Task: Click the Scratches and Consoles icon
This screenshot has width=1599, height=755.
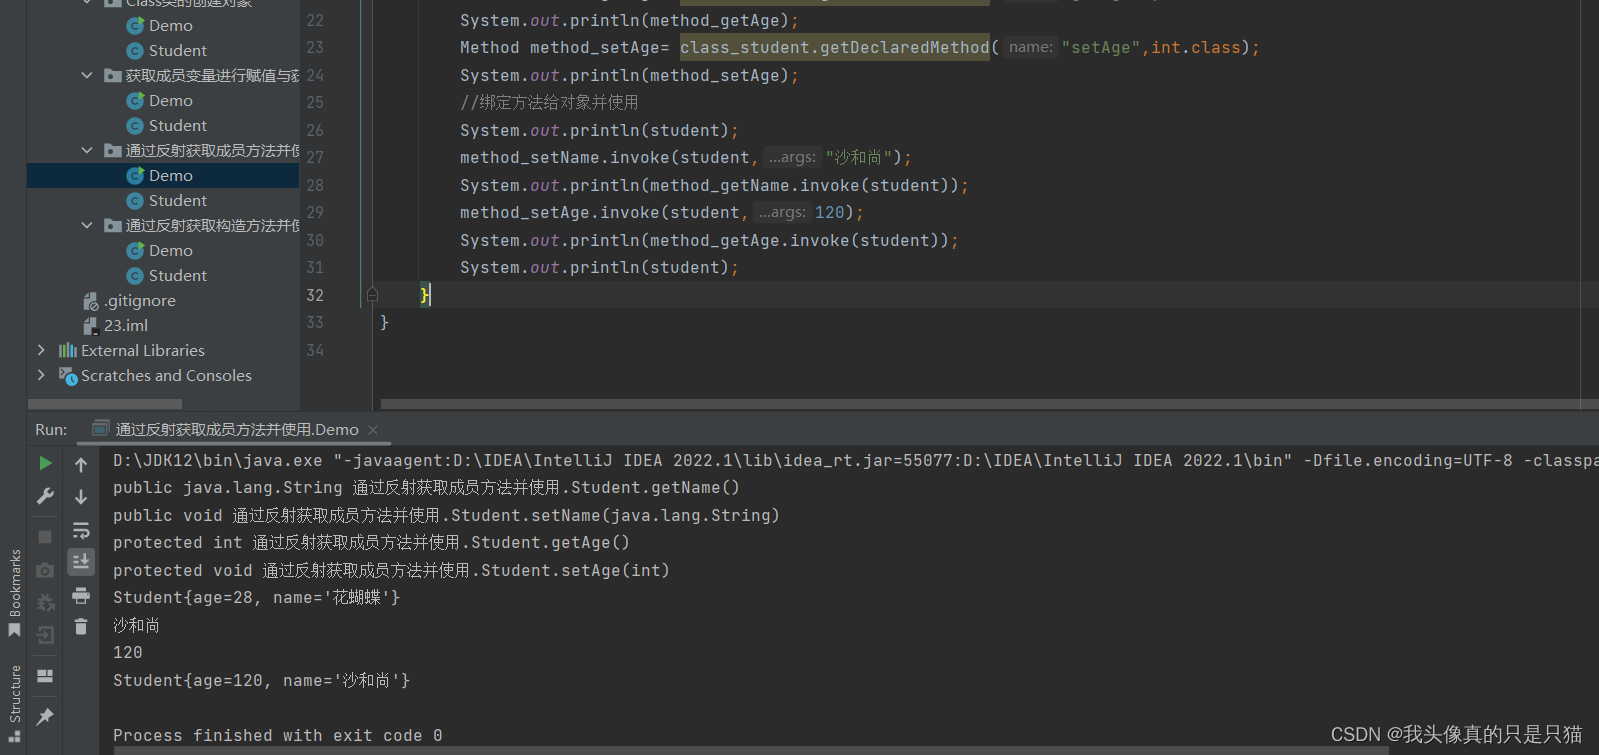Action: 67,376
